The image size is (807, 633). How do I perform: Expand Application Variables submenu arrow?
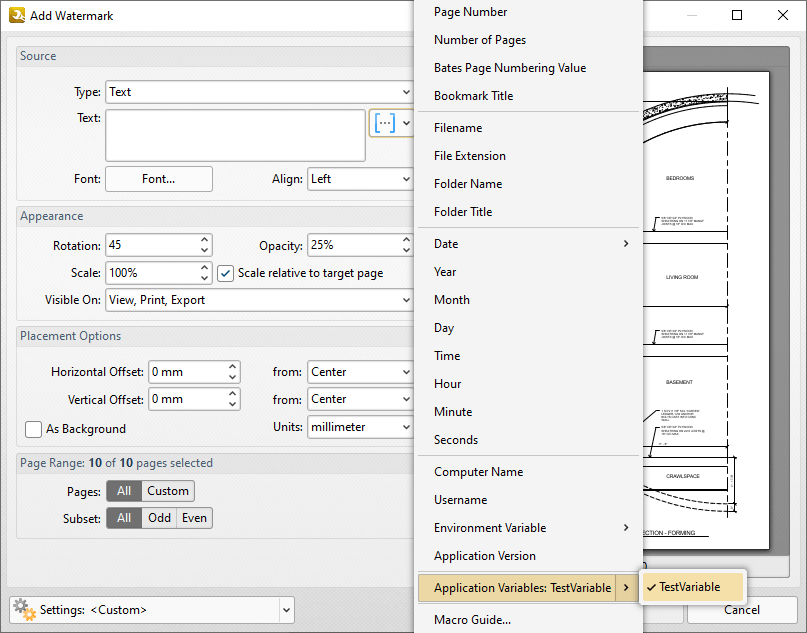point(626,588)
